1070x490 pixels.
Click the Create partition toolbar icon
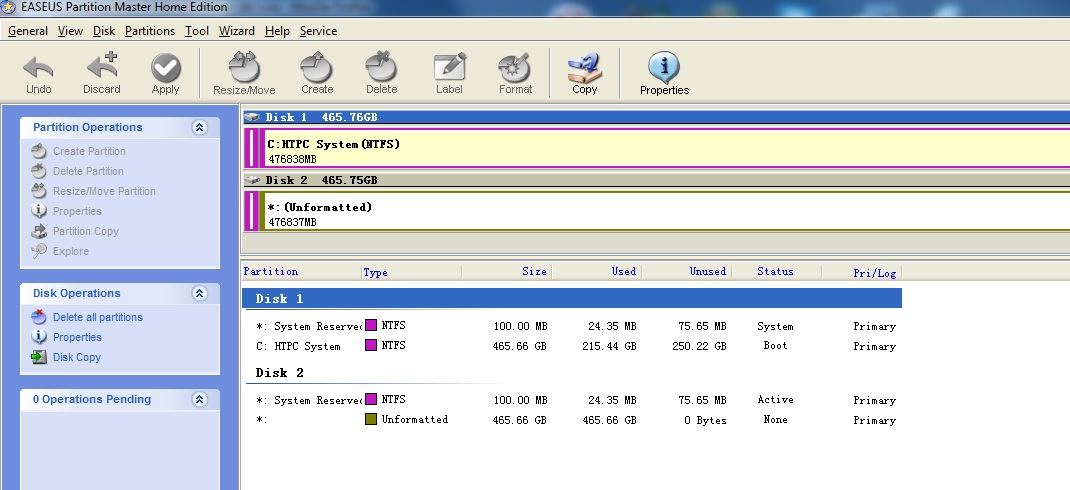pyautogui.click(x=317, y=68)
